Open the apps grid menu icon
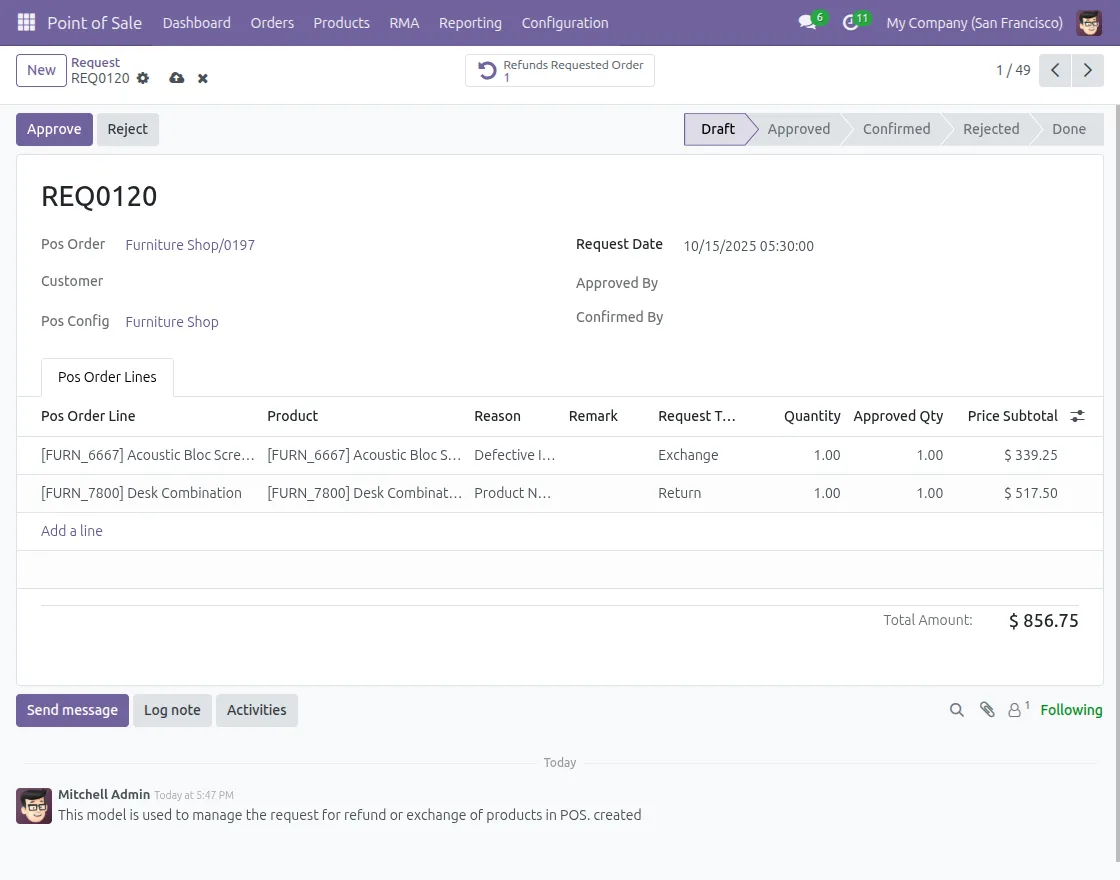The width and height of the screenshot is (1120, 880). pos(26,22)
